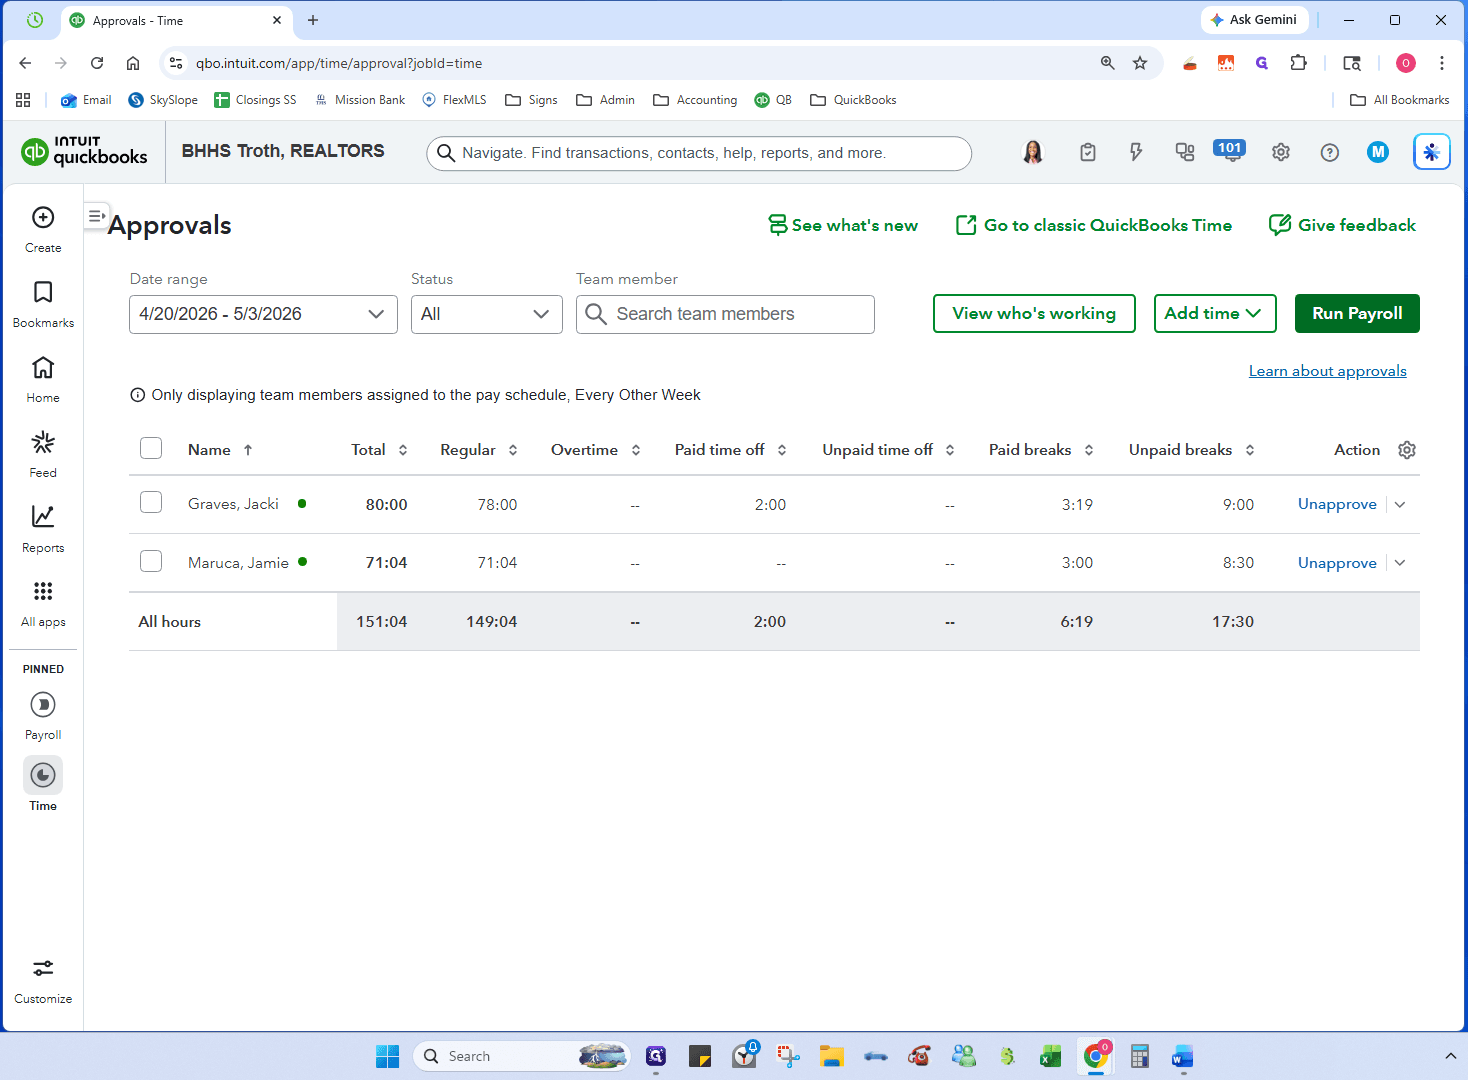Switch to the Approvals - Time tab
The image size is (1468, 1080).
pyautogui.click(x=177, y=20)
